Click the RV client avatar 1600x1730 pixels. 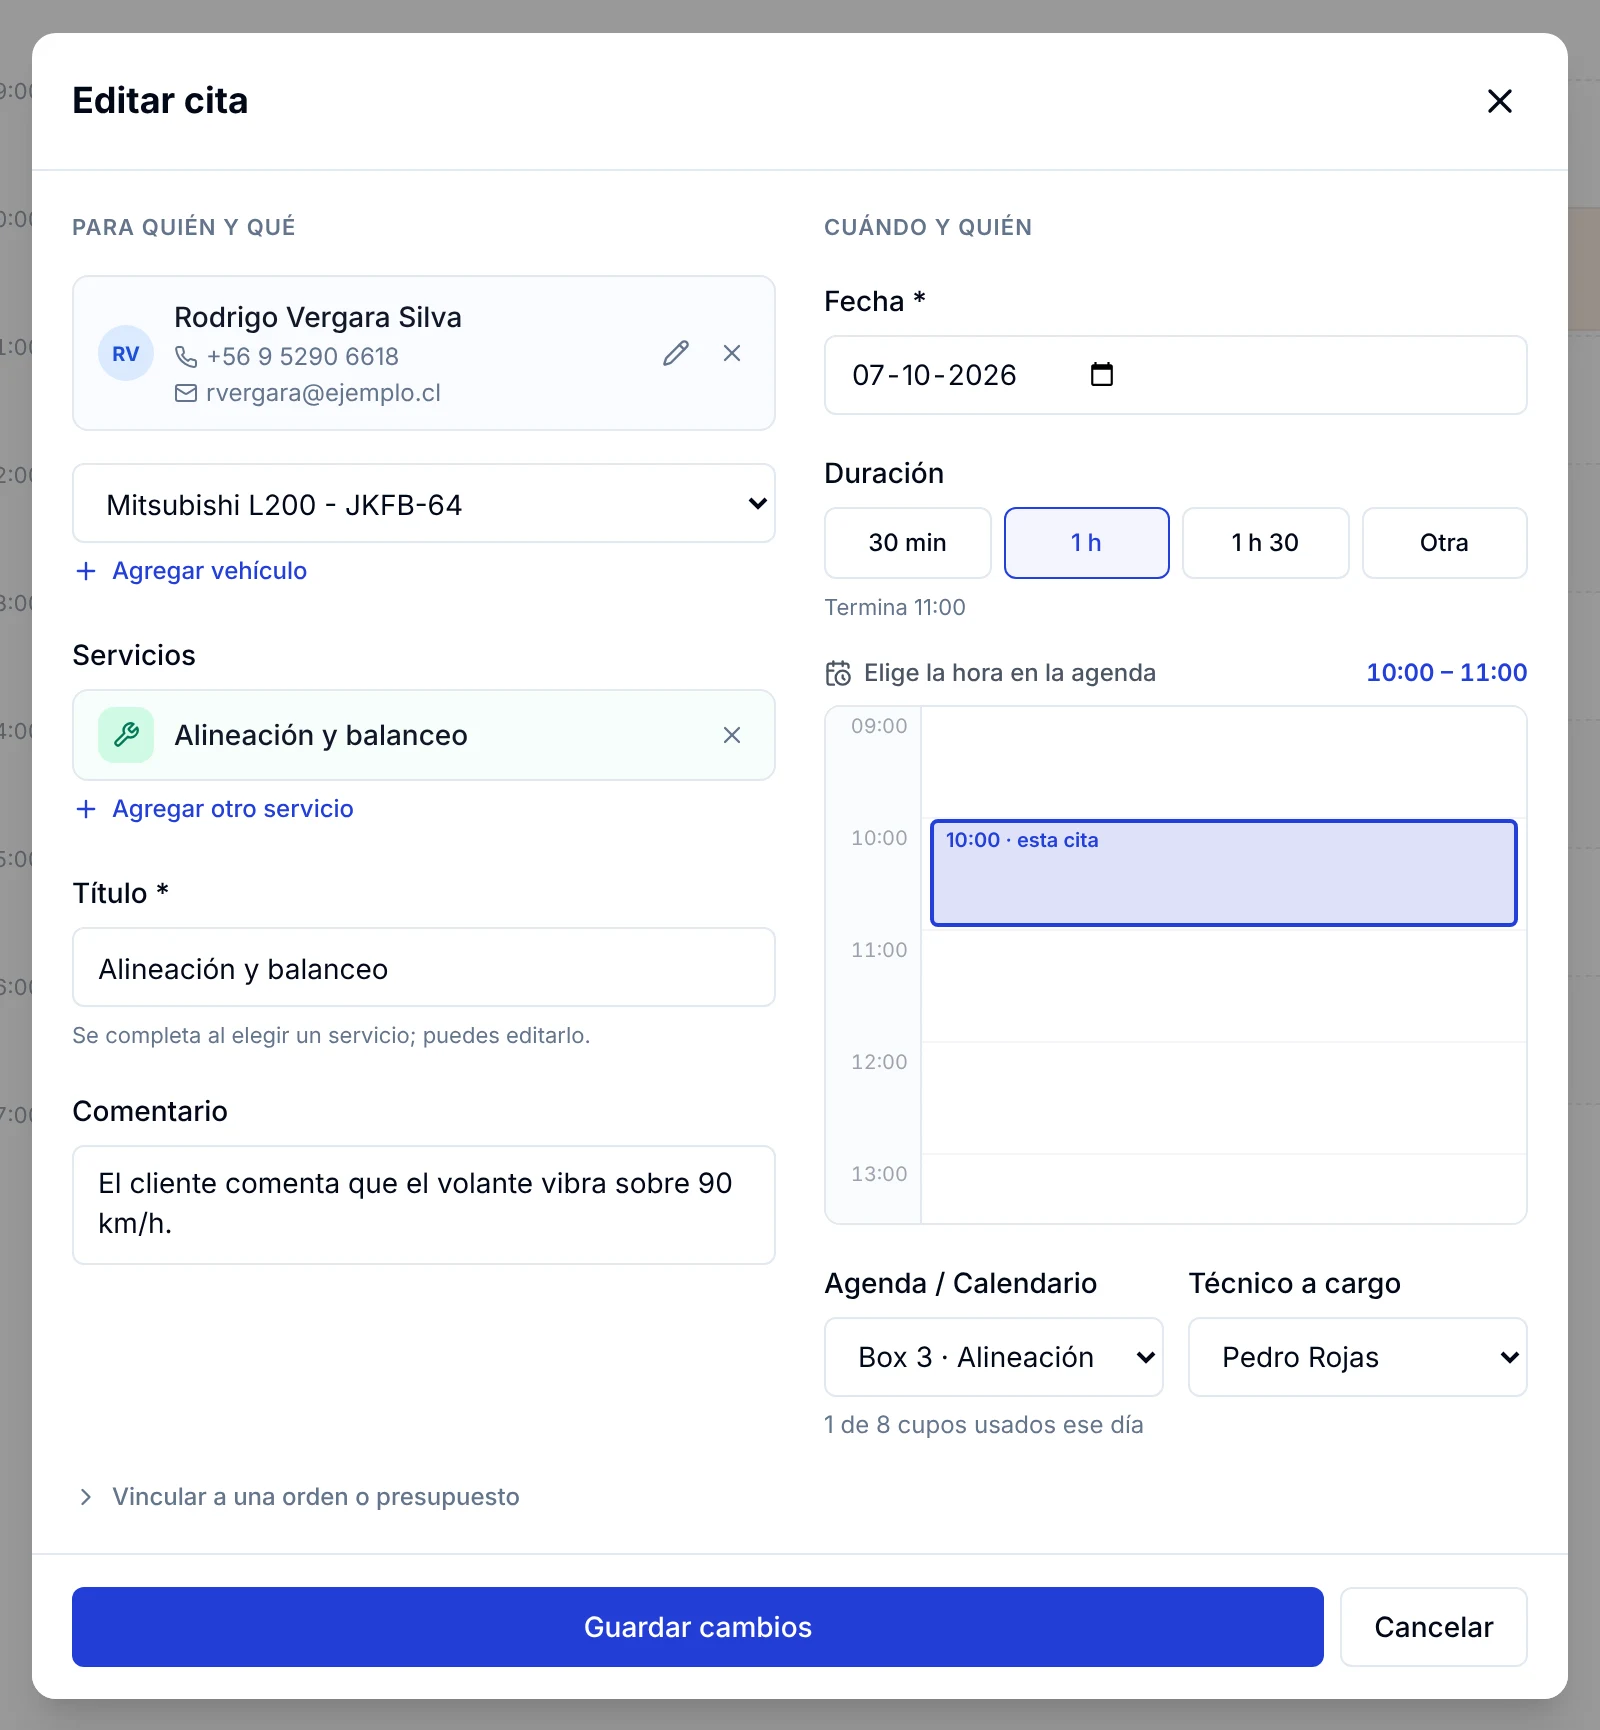coord(126,353)
